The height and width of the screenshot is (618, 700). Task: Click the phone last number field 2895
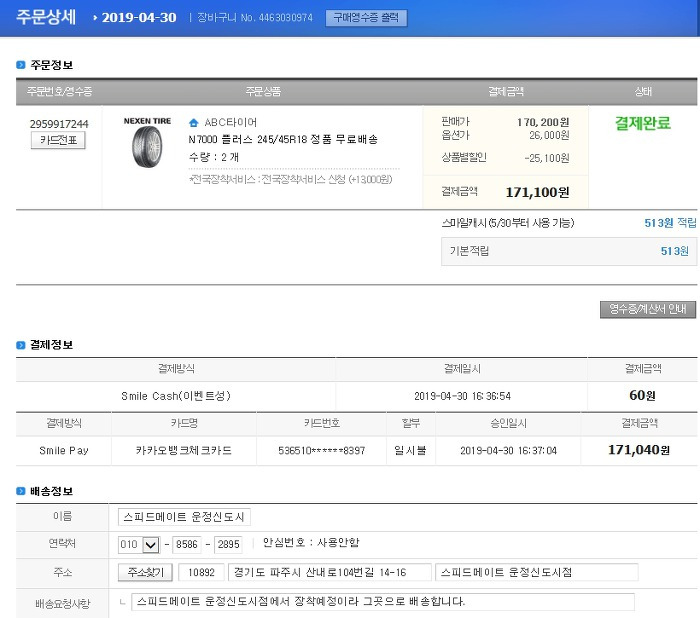(228, 544)
